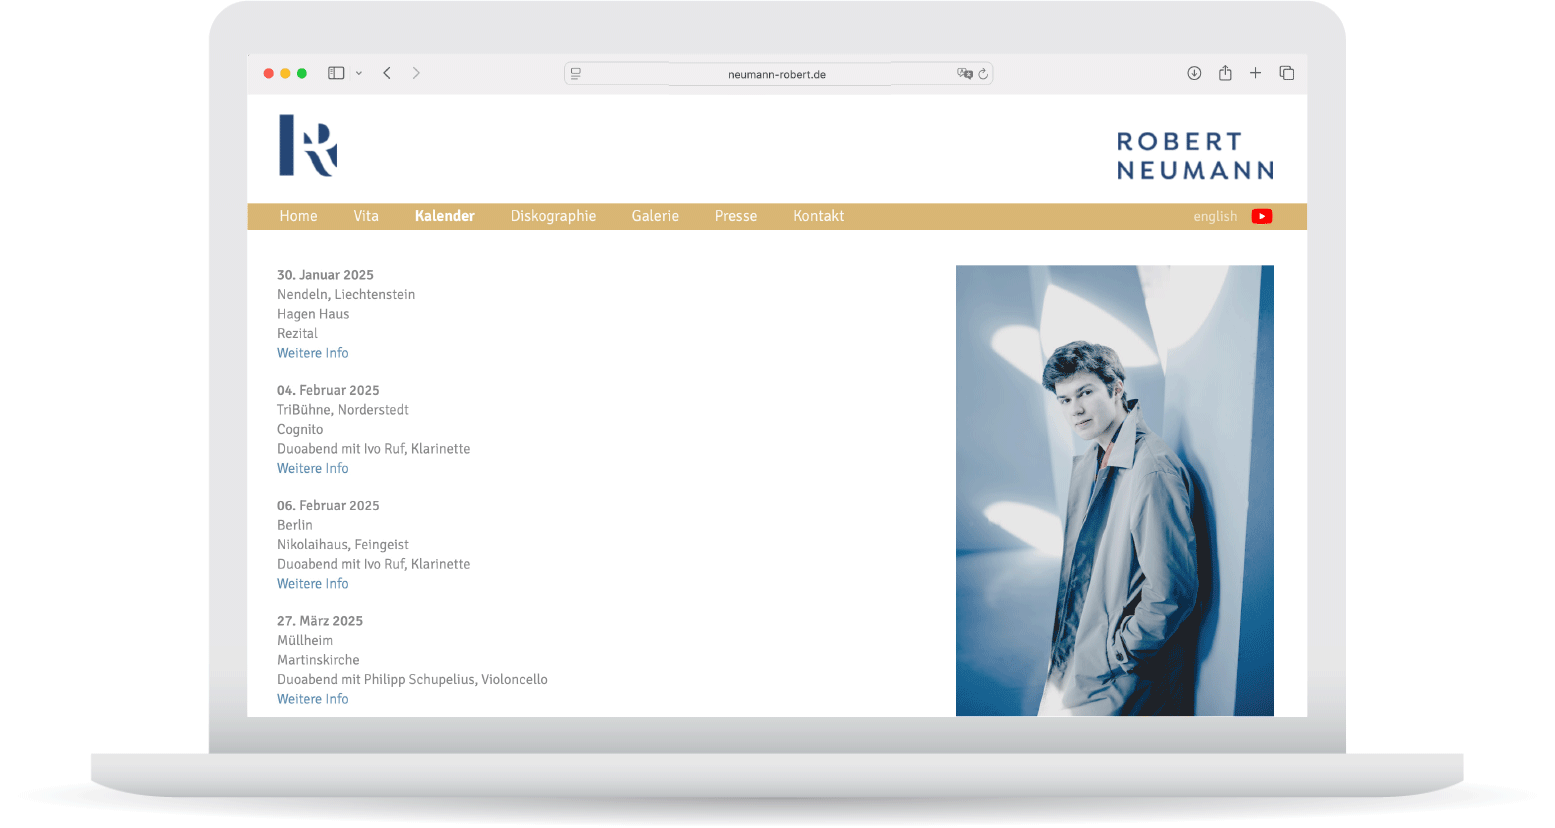Open the YouTube channel icon
Screen dimensions: 1555x828
[x=1262, y=216]
